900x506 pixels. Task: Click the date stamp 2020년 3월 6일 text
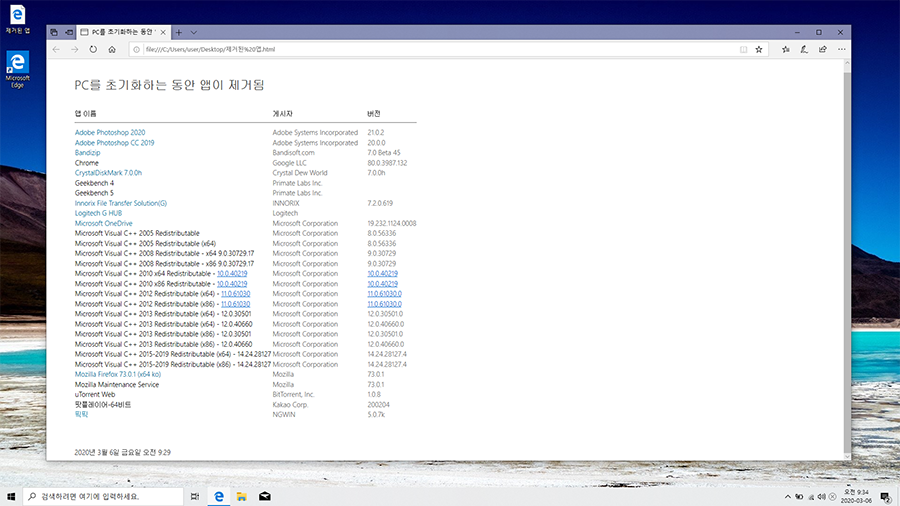[122, 452]
